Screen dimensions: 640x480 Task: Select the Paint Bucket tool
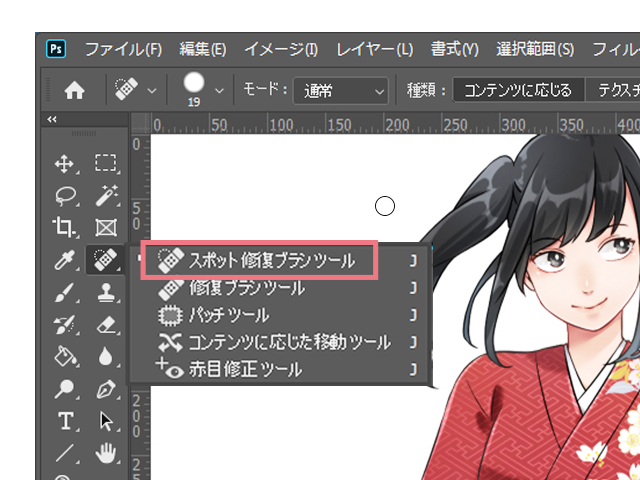click(x=65, y=357)
